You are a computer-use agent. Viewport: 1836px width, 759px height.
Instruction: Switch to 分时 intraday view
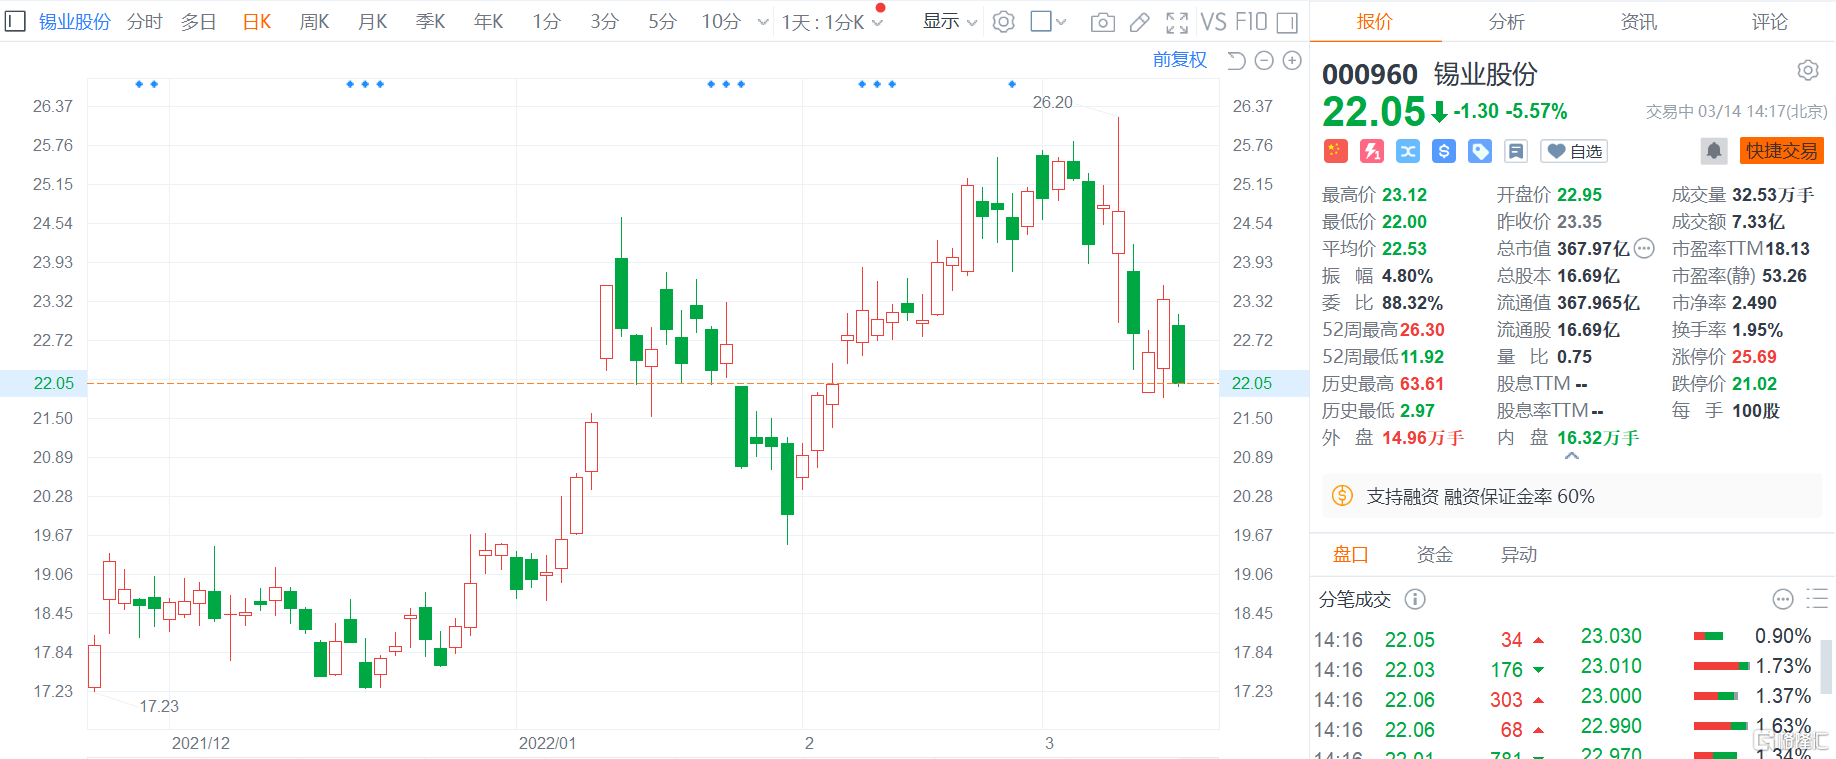[x=145, y=22]
